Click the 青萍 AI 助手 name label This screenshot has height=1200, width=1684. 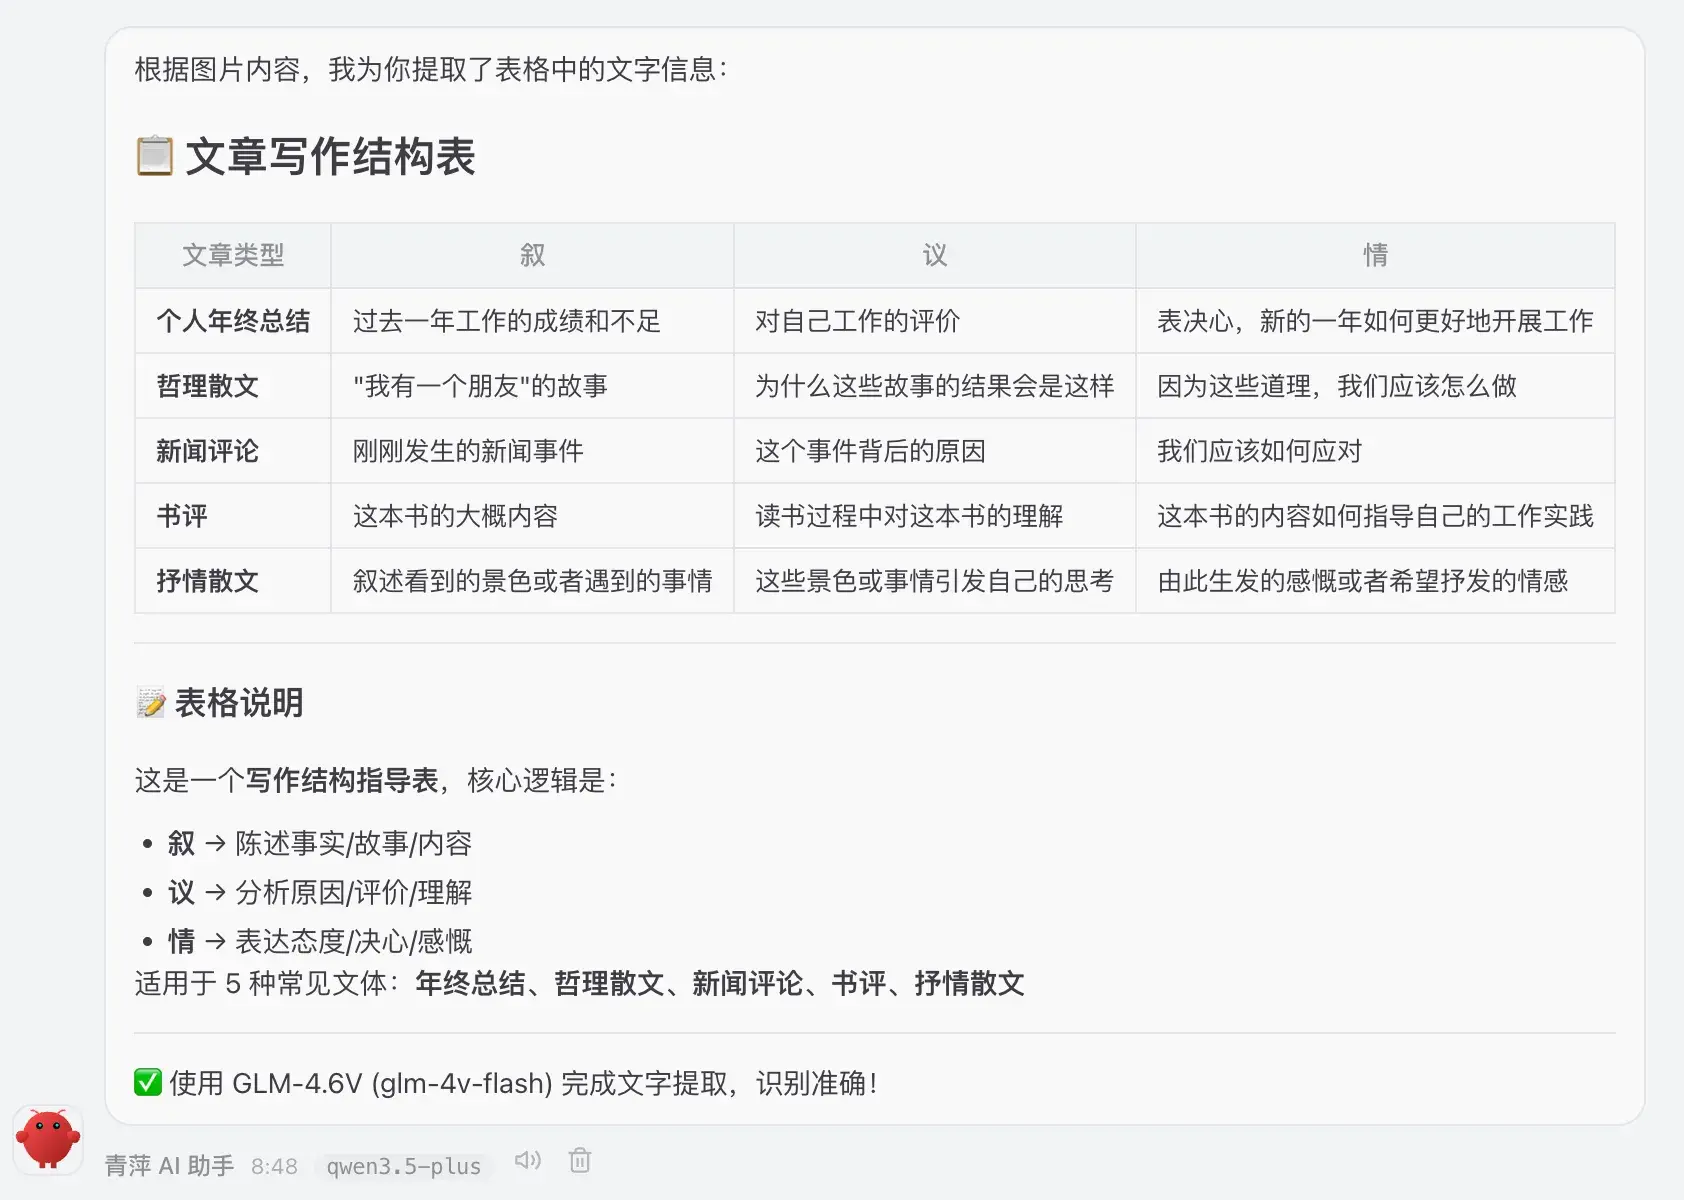tap(169, 1166)
